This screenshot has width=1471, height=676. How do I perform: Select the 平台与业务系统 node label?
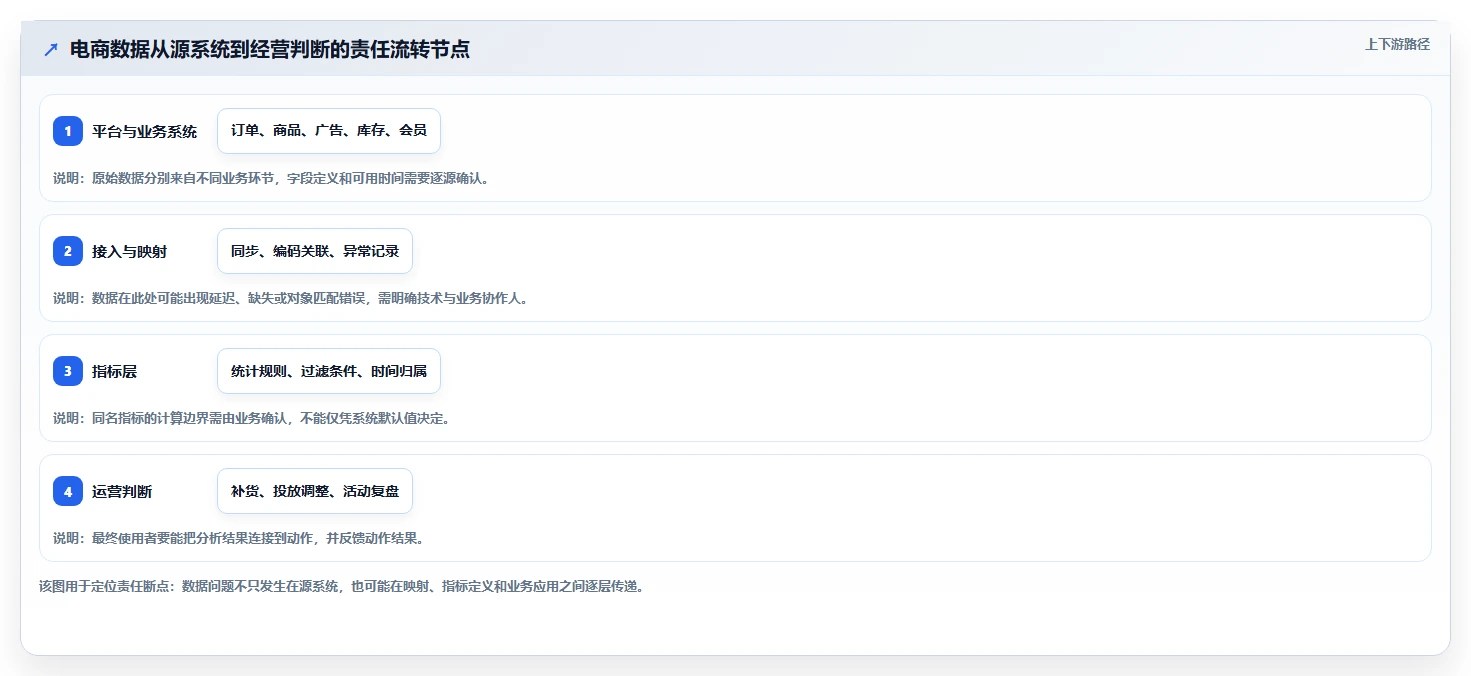point(145,131)
